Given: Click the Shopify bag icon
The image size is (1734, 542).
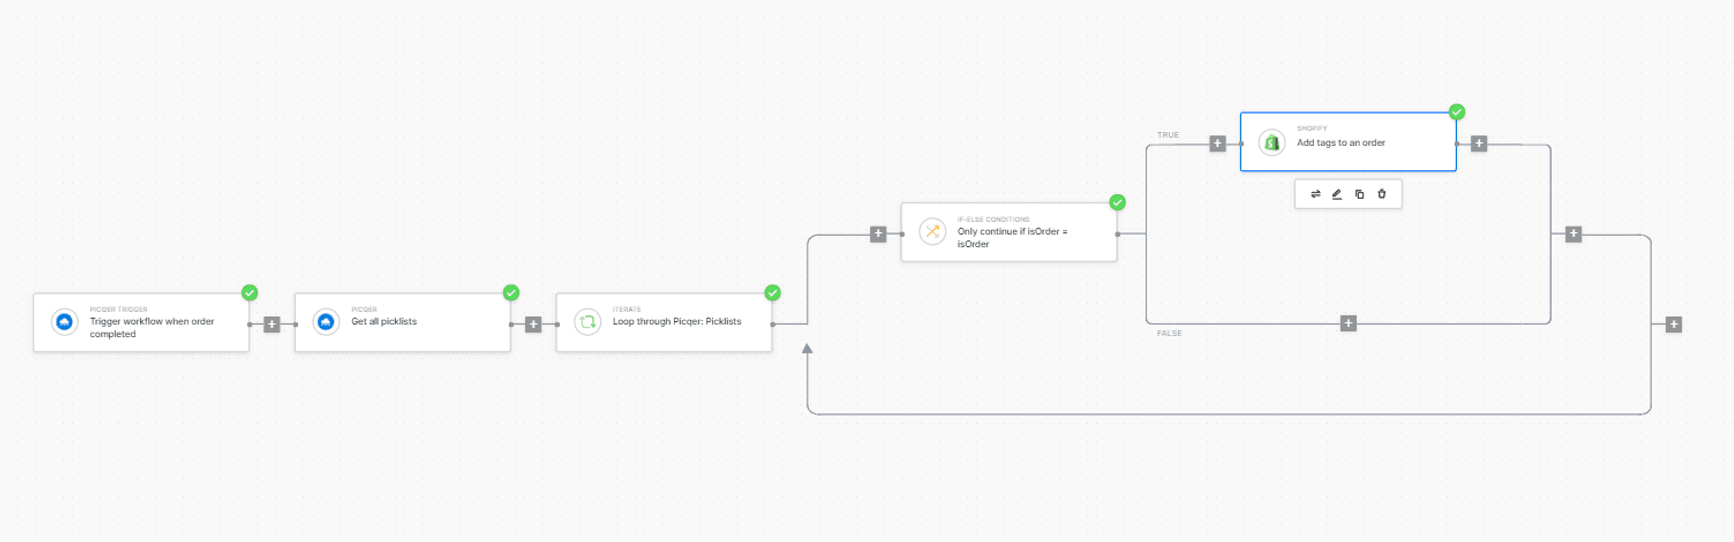Looking at the screenshot, I should (x=1272, y=142).
